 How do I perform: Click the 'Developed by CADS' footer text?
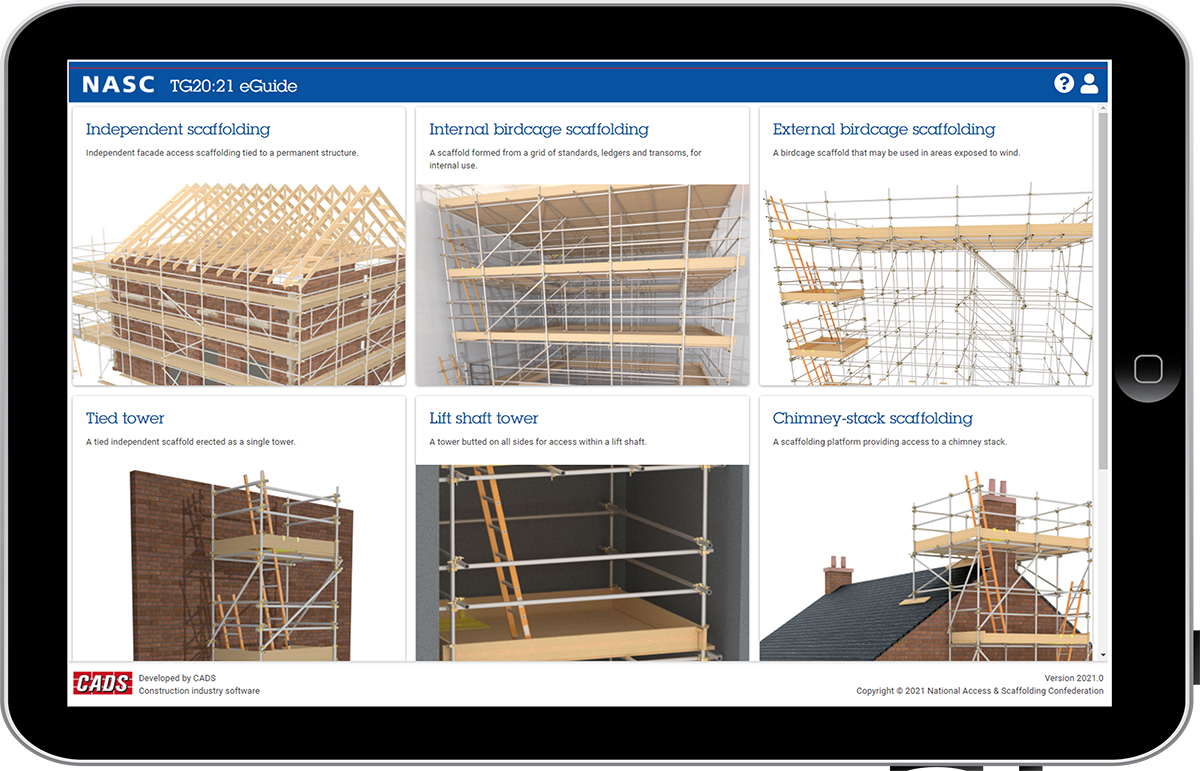177,678
